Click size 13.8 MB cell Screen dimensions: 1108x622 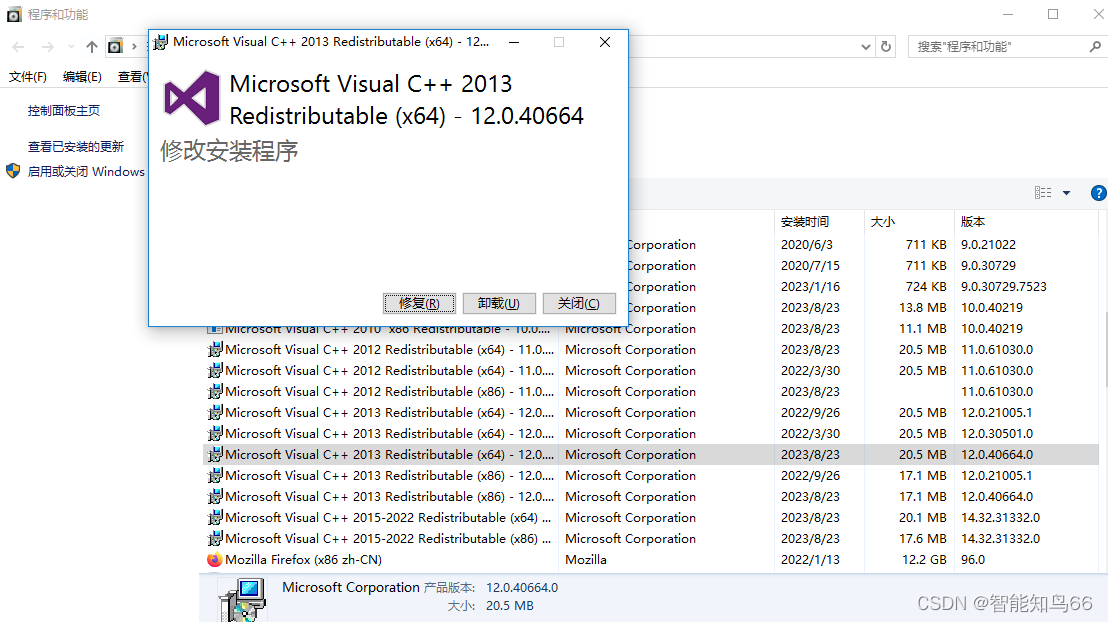point(923,307)
